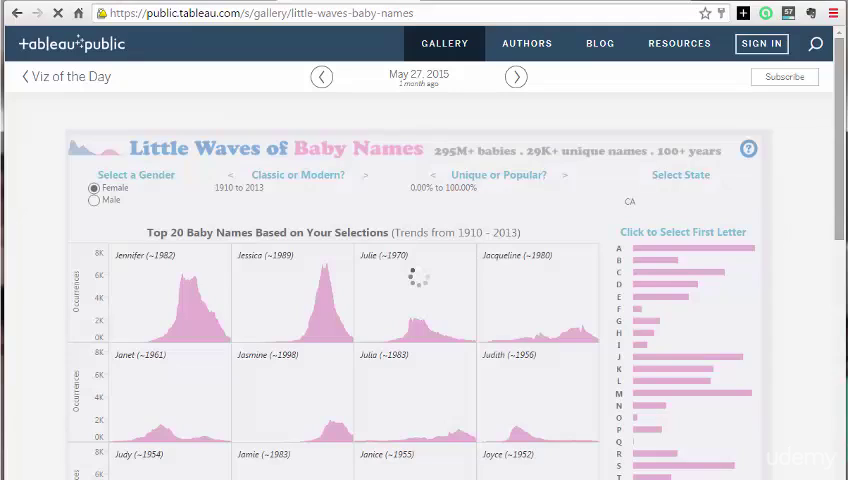Click the Jacqueline (~1980) chart
The width and height of the screenshot is (848, 480).
(538, 294)
